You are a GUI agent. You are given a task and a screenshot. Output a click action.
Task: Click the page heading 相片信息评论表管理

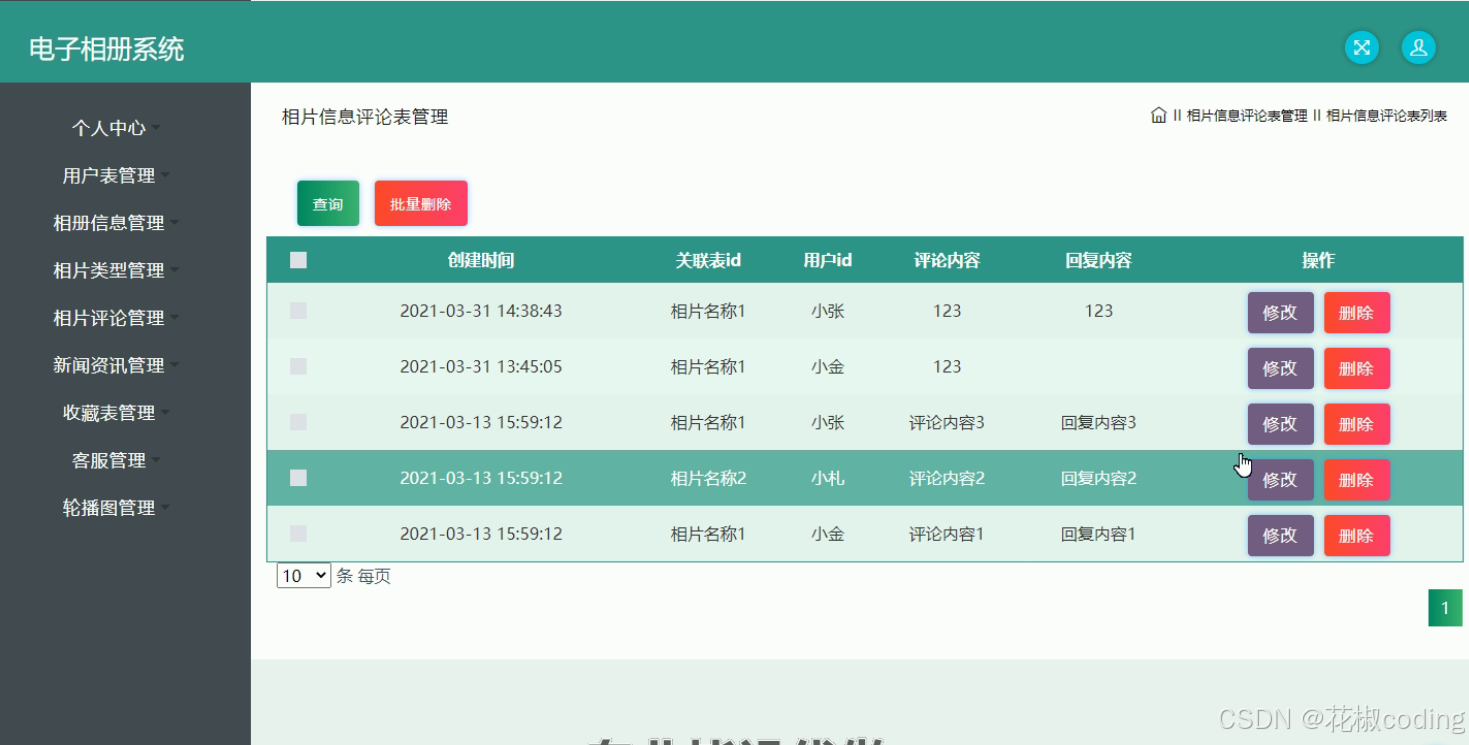tap(365, 117)
